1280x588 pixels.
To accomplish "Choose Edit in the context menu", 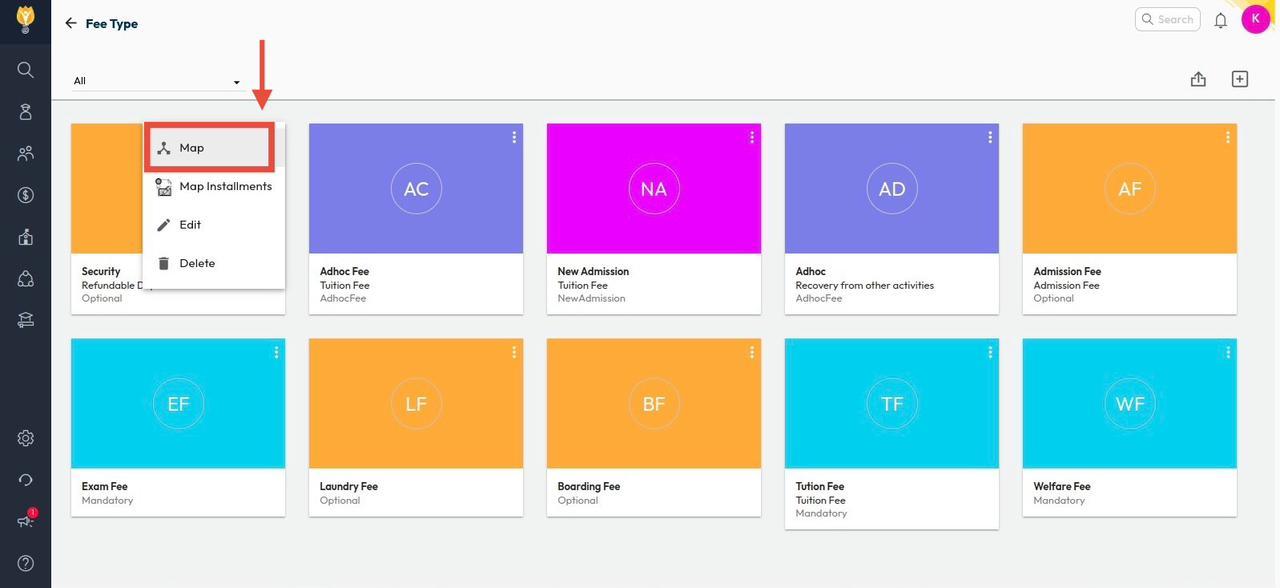I will point(190,225).
